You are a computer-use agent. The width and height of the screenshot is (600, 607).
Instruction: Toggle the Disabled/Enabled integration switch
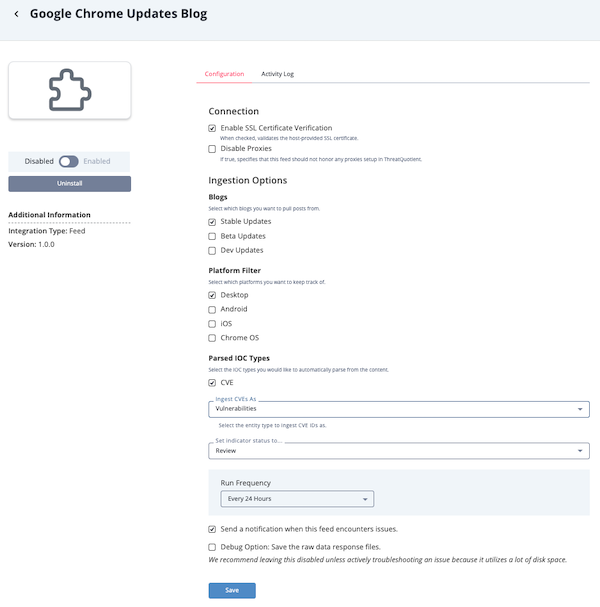click(x=69, y=161)
